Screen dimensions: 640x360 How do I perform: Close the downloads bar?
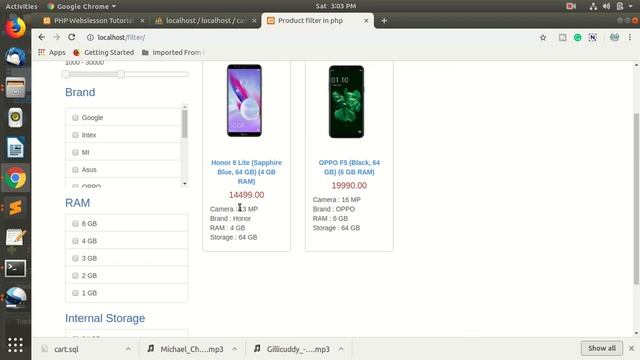[631, 348]
